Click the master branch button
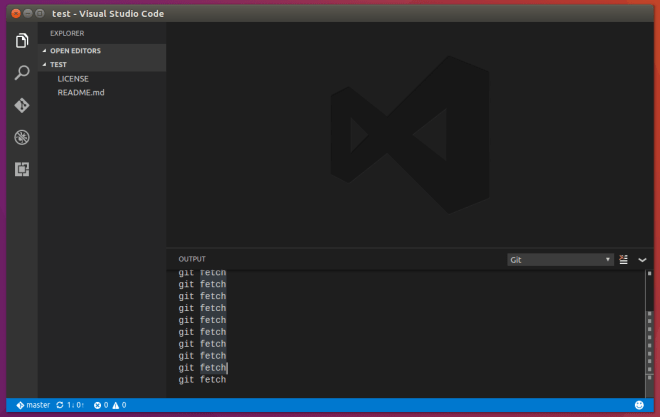This screenshot has width=660, height=417. pyautogui.click(x=33, y=405)
